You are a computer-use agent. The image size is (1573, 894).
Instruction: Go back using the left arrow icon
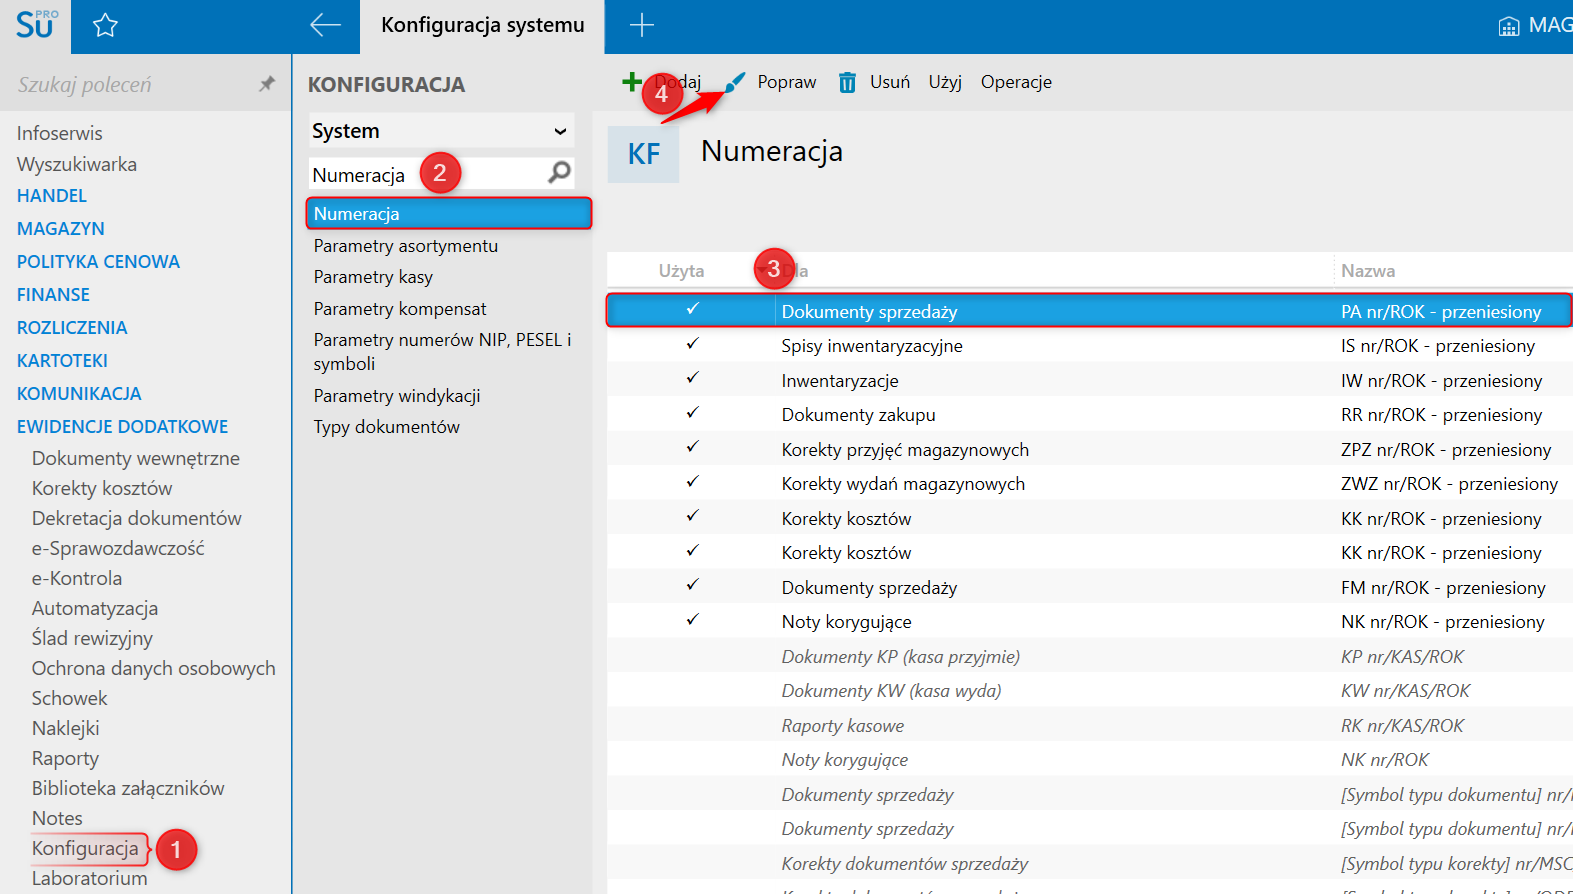pyautogui.click(x=325, y=26)
